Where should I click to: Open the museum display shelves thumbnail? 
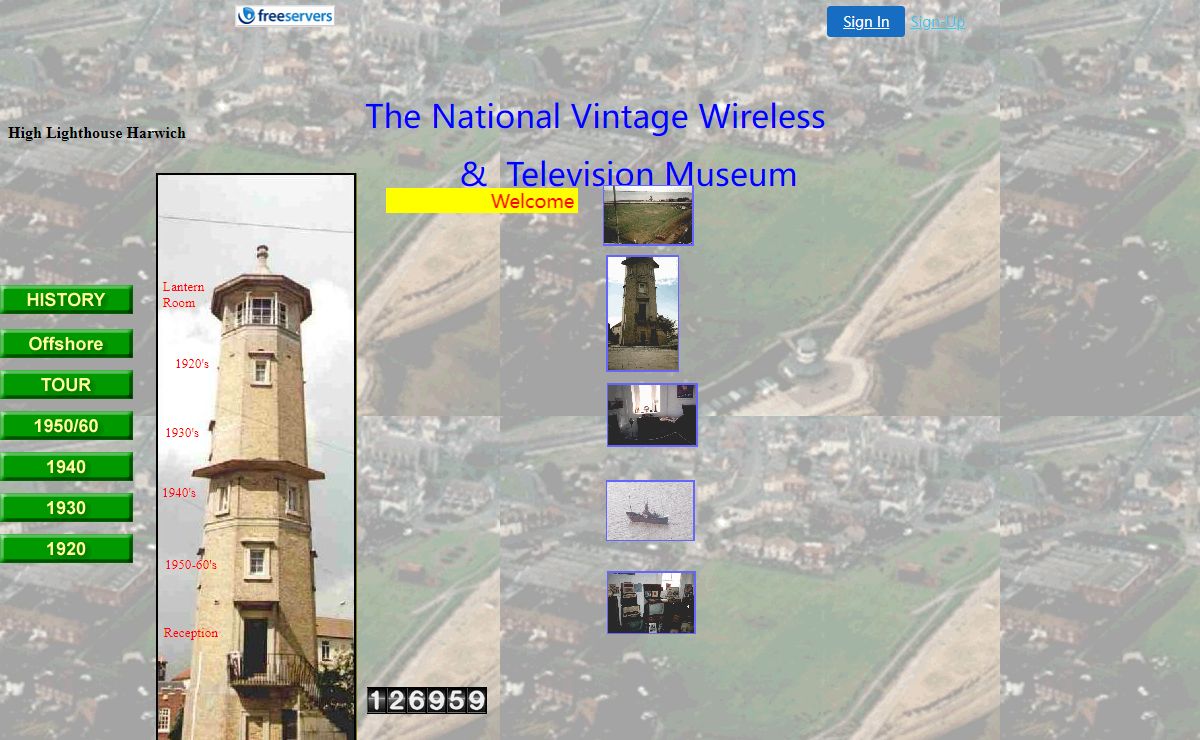point(651,602)
